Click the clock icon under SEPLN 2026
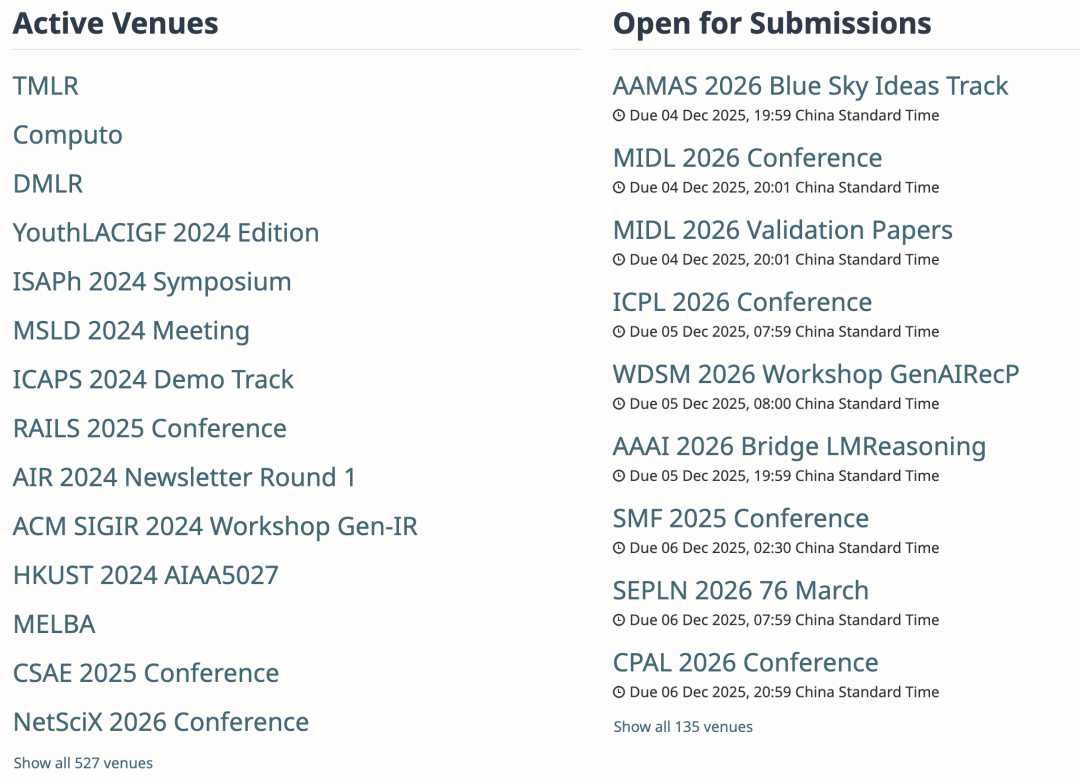The width and height of the screenshot is (1080, 783). click(x=619, y=620)
